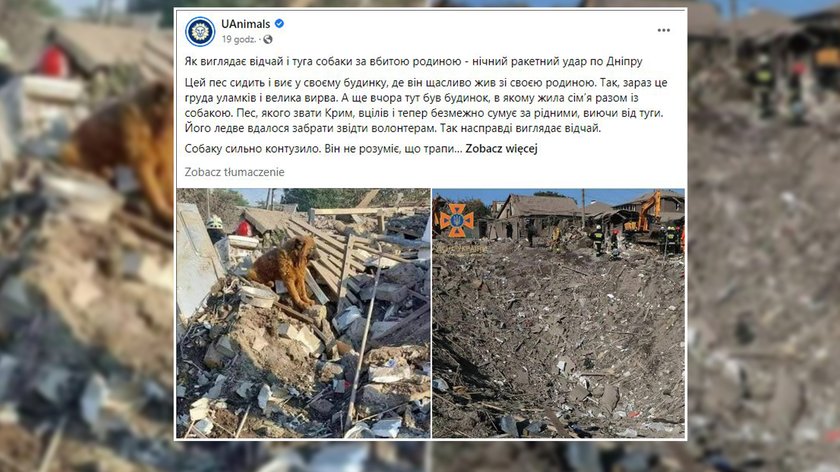Open the right photo of the crater
The height and width of the screenshot is (472, 840).
[558, 313]
